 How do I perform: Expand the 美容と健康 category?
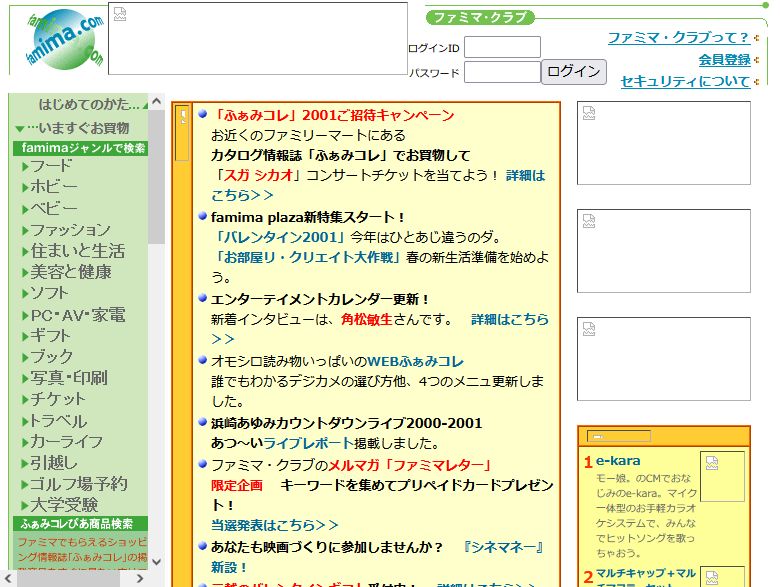(67, 272)
